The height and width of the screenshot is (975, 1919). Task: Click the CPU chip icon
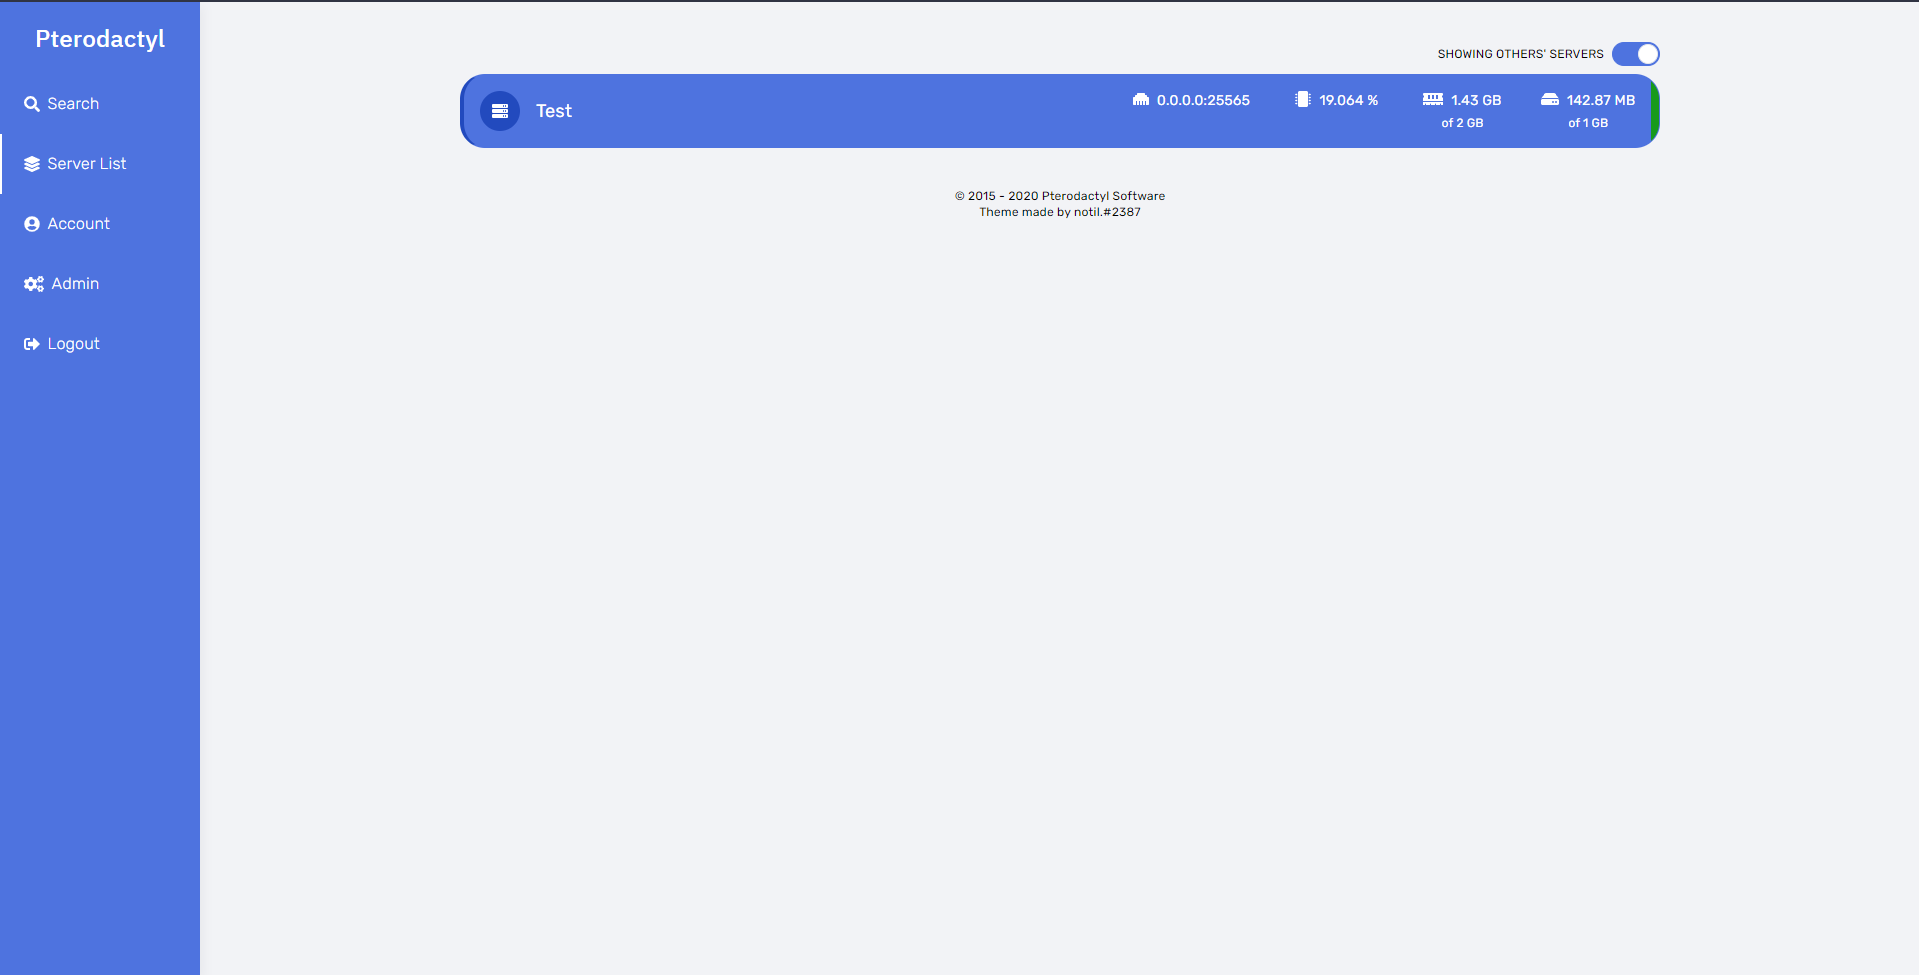tap(1302, 100)
